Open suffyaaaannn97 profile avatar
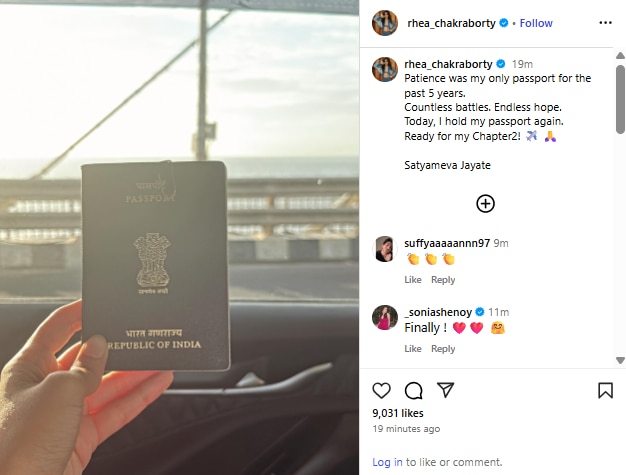This screenshot has height=475, width=626. tap(385, 249)
